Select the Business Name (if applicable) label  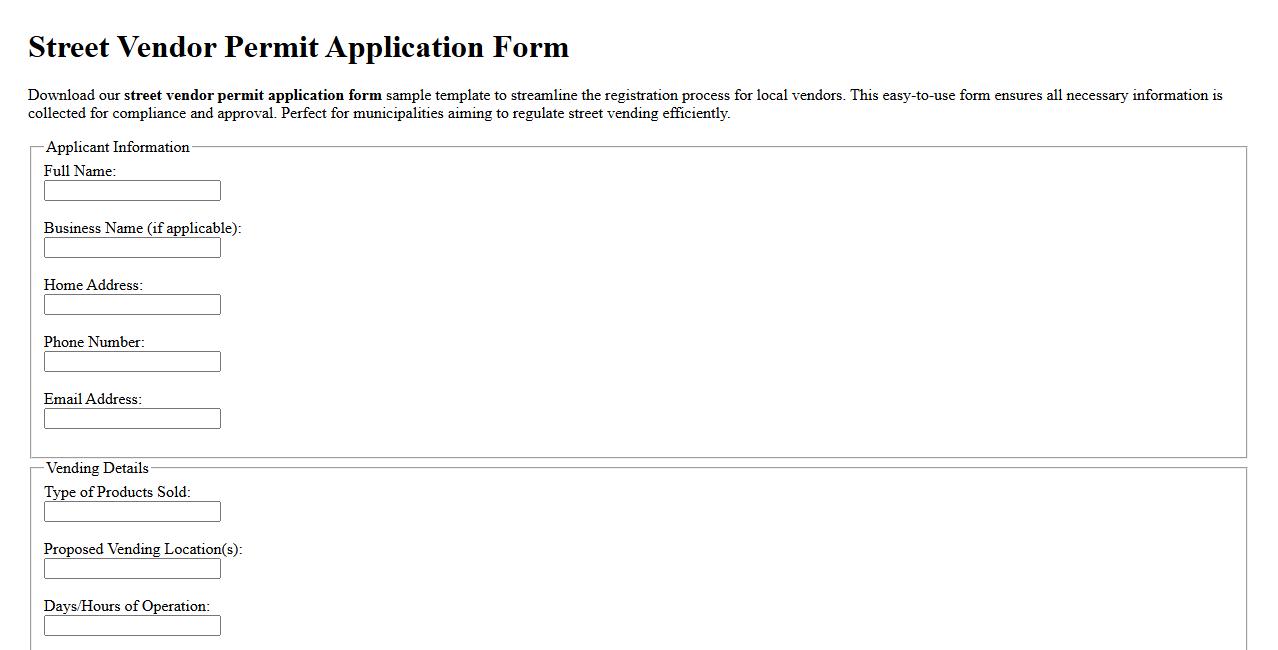(144, 227)
